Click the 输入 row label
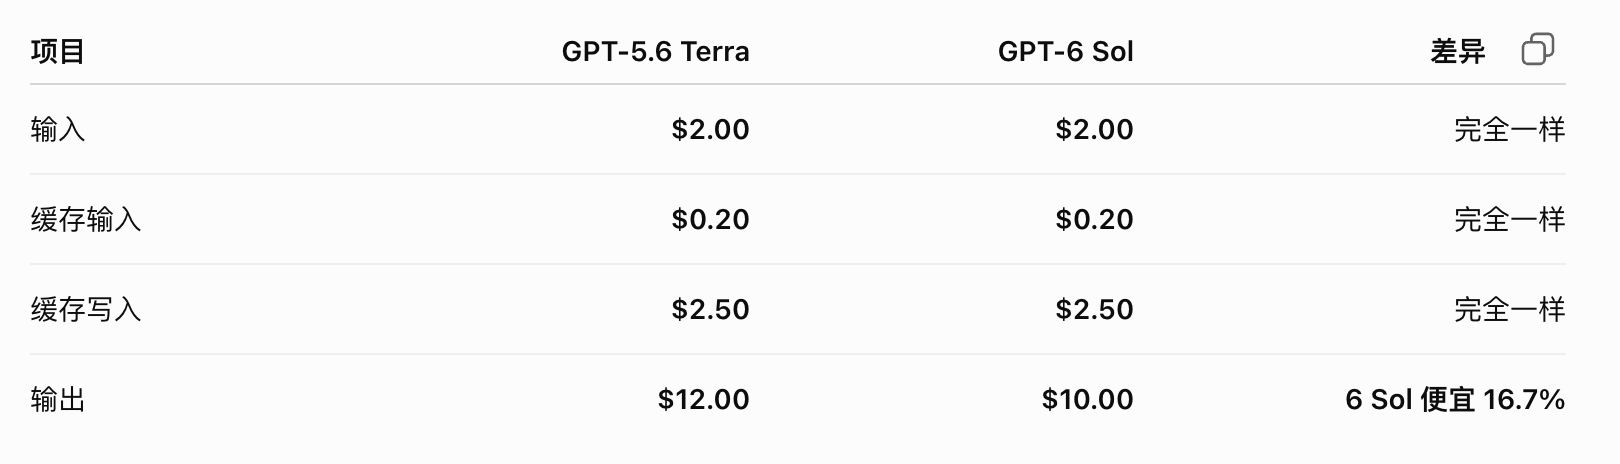 coord(58,130)
